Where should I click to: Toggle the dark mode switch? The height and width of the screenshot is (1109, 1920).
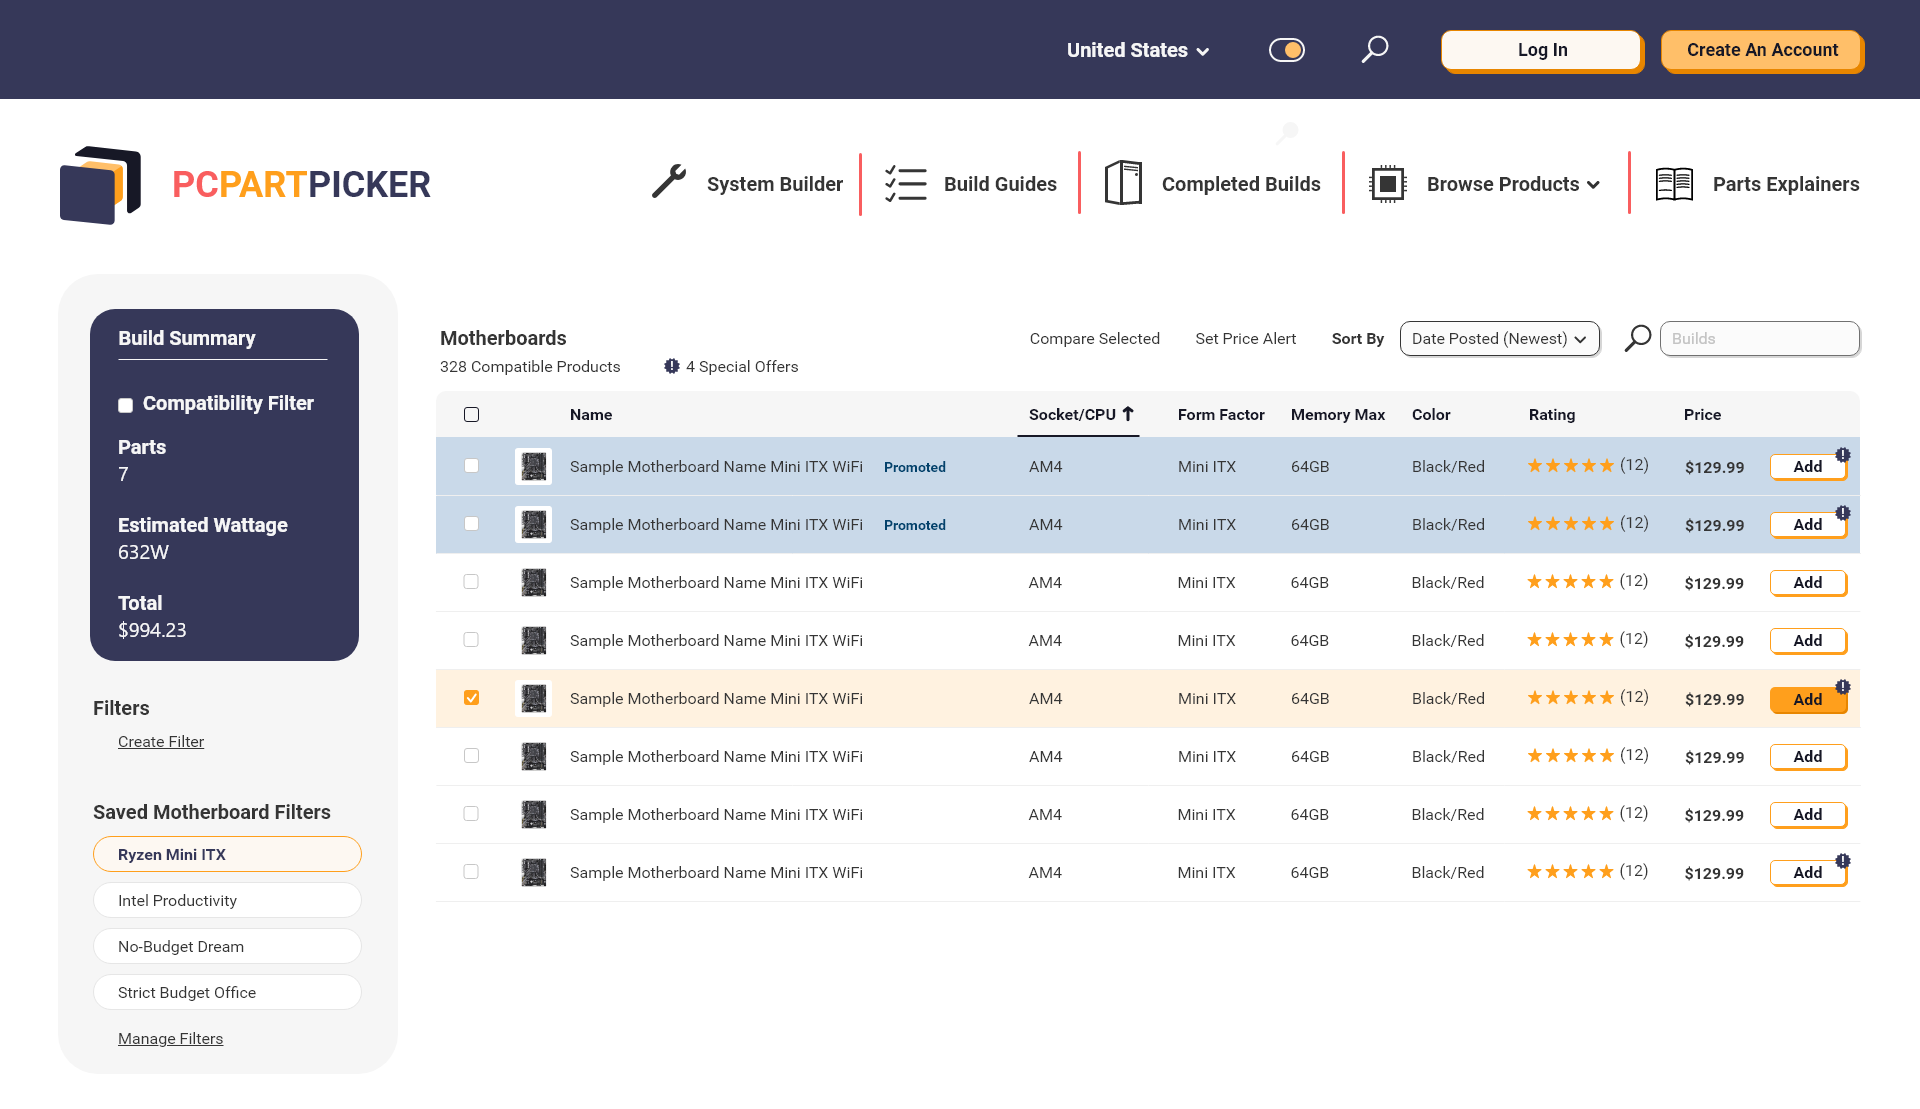[1286, 50]
